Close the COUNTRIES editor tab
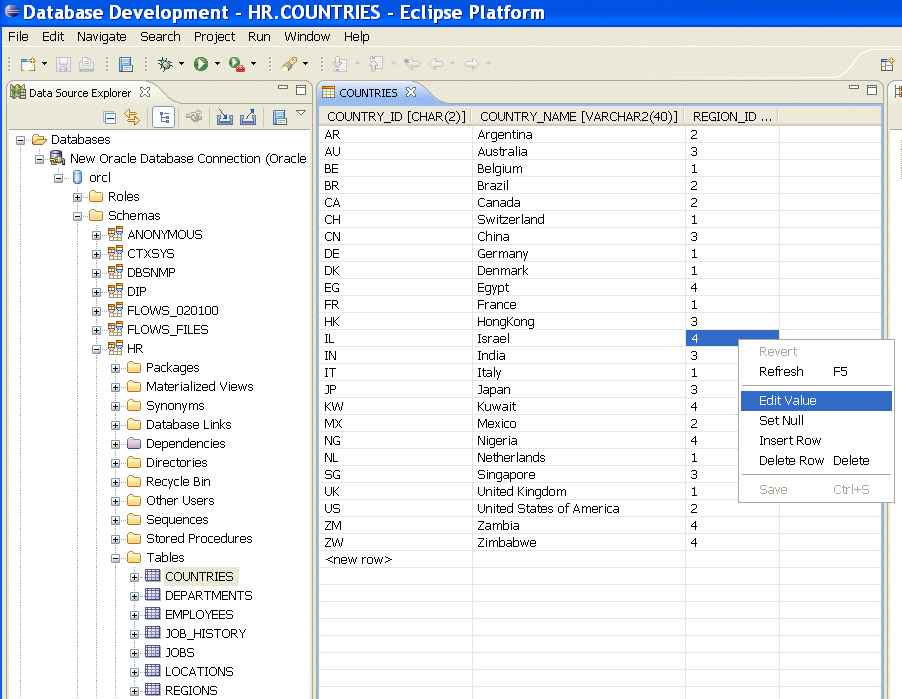902x699 pixels. 411,92
